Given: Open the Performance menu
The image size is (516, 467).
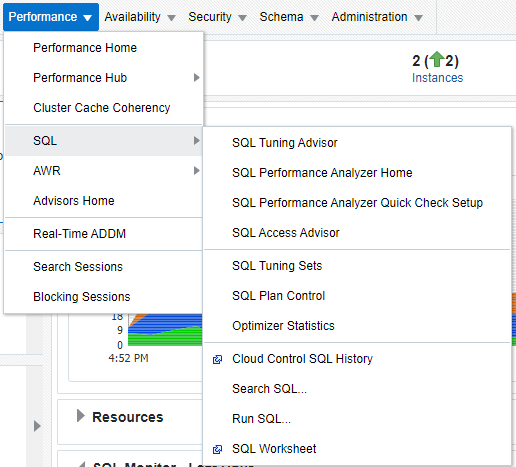Looking at the screenshot, I should coord(51,17).
